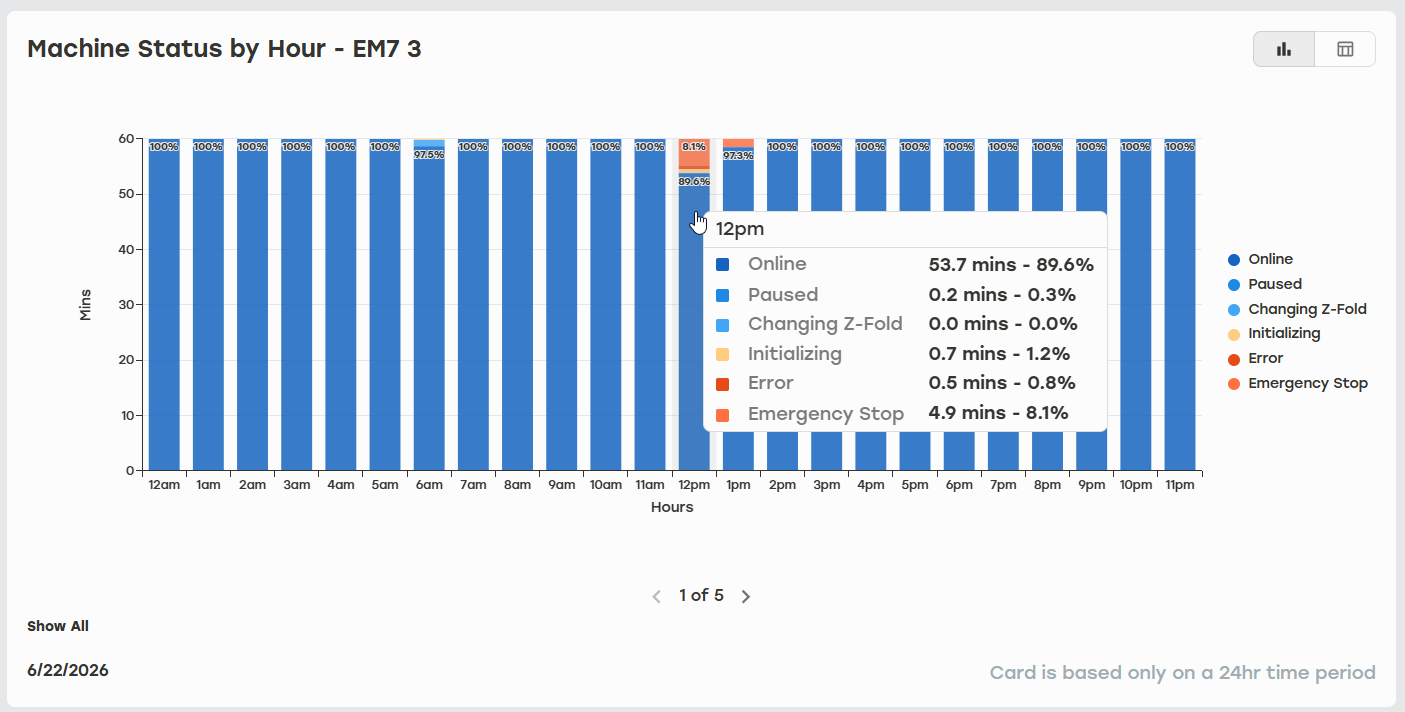Select the 12am bar
The image size is (1405, 712).
point(164,304)
